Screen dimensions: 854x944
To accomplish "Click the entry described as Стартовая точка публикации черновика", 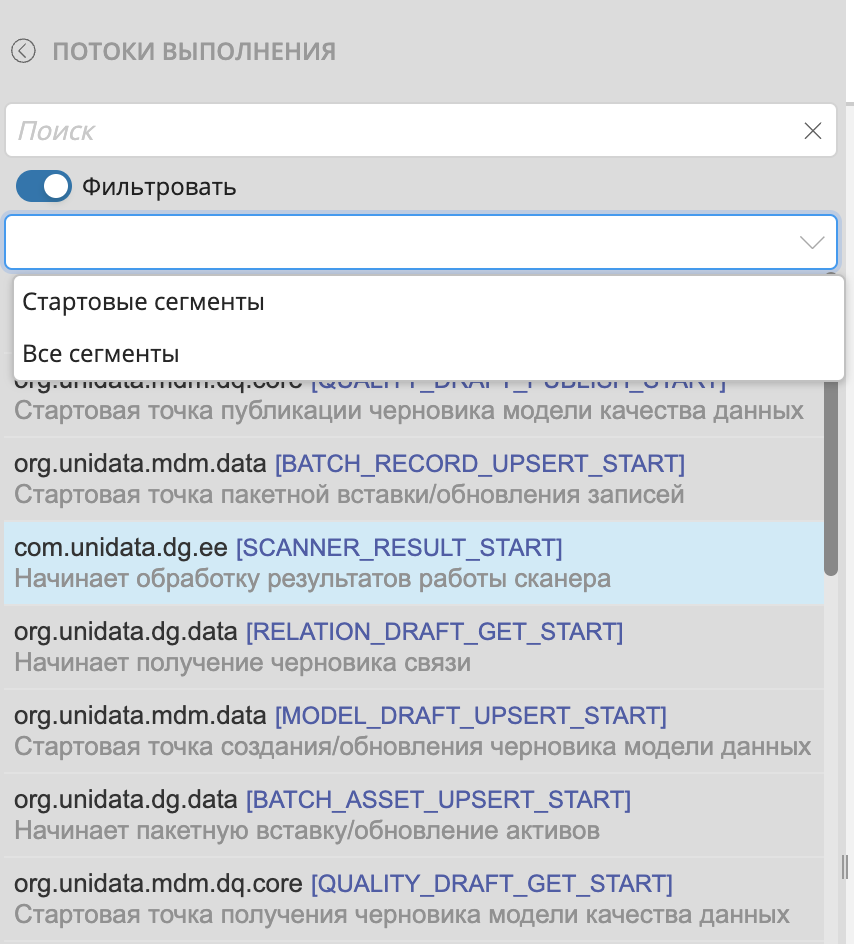I will click(408, 410).
